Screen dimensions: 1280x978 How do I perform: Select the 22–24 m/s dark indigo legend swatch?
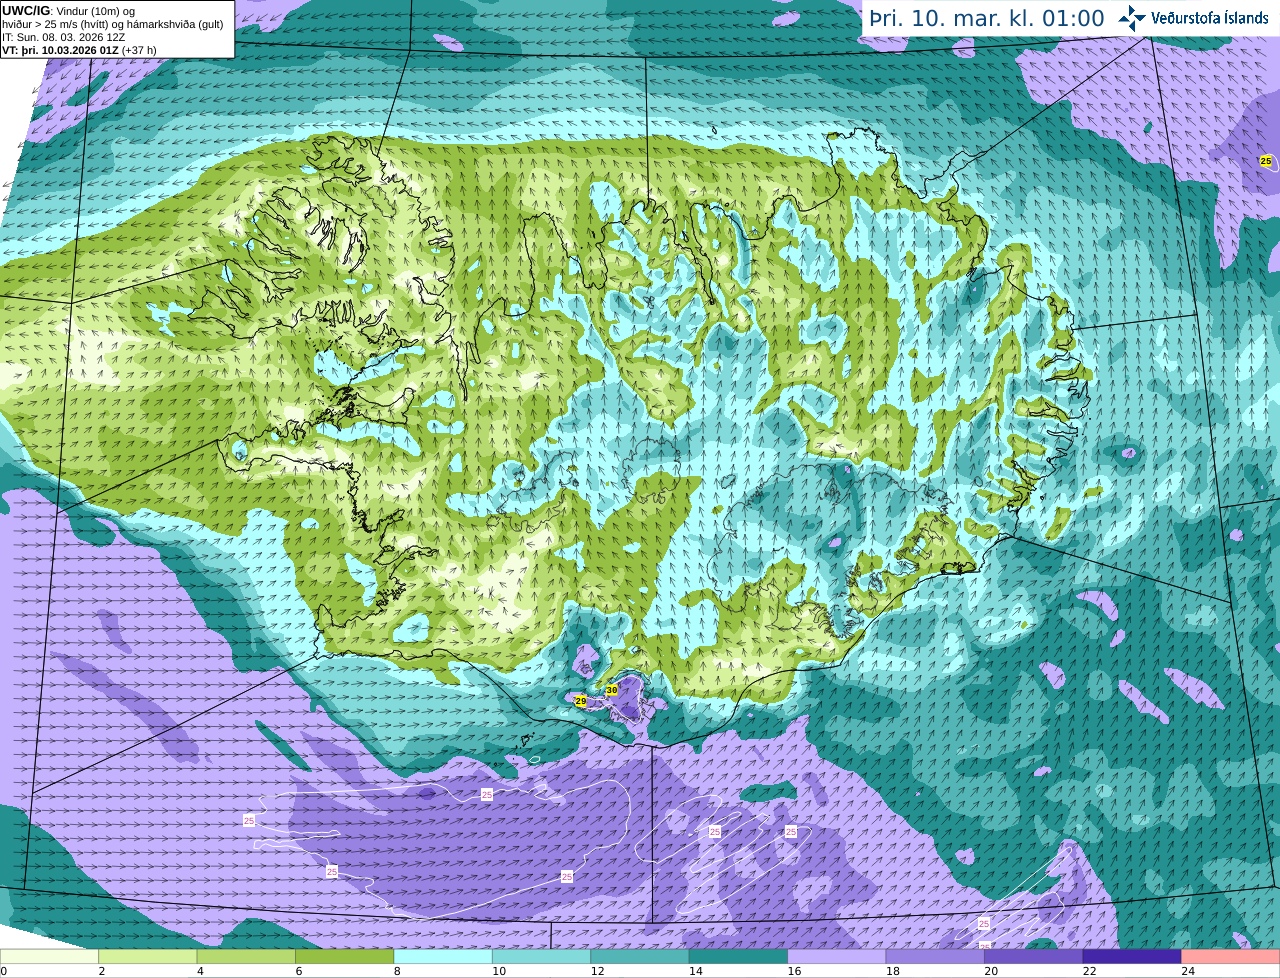(1132, 956)
